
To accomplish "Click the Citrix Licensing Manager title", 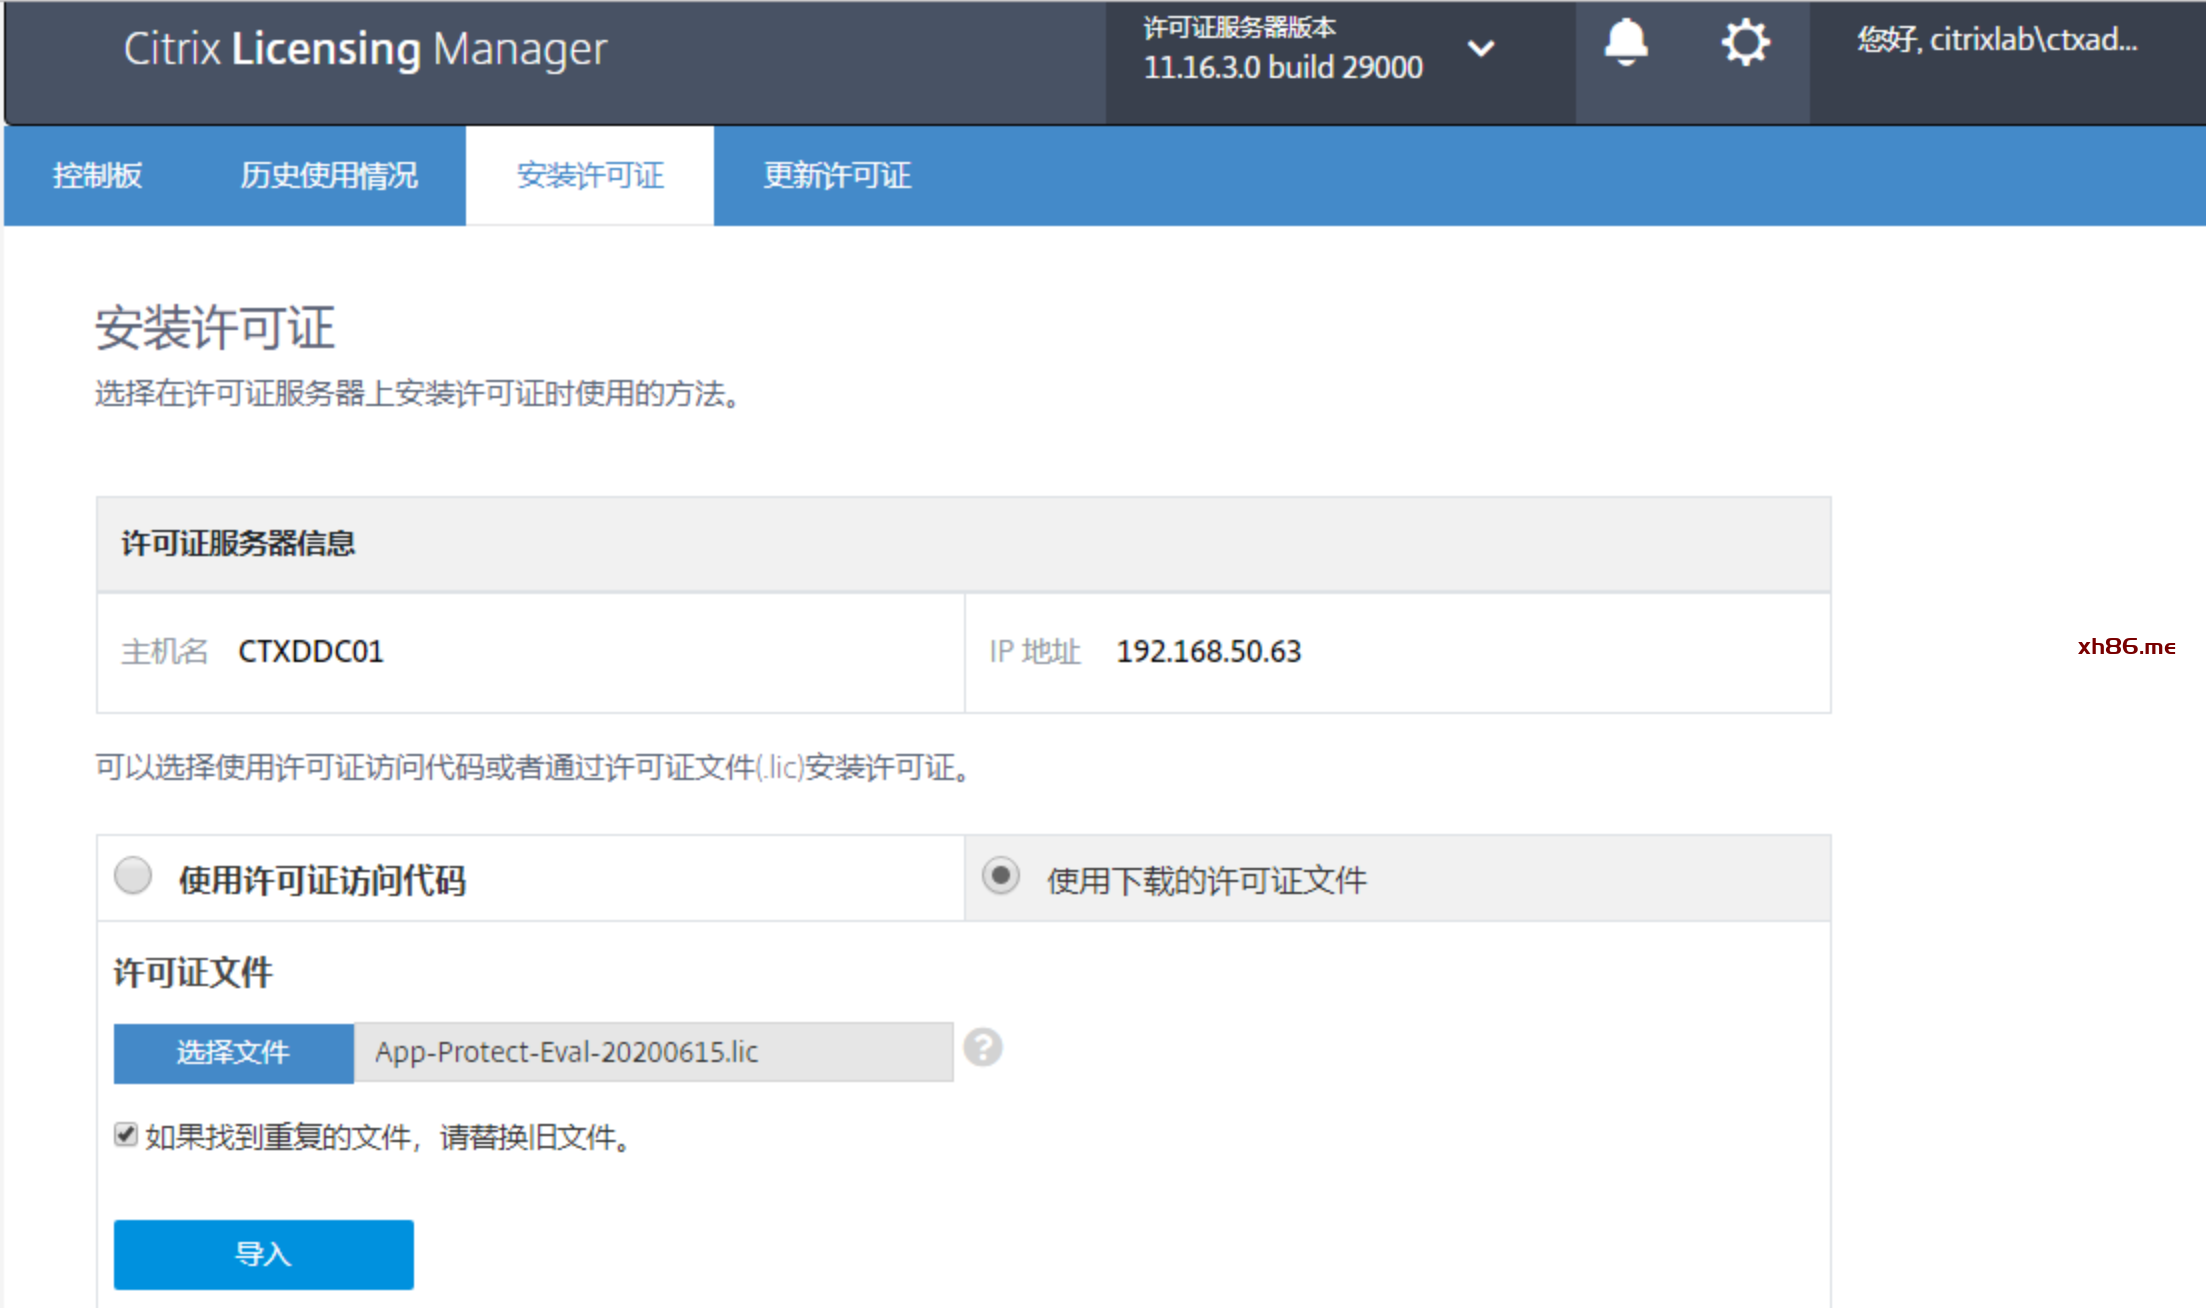I will click(x=365, y=49).
